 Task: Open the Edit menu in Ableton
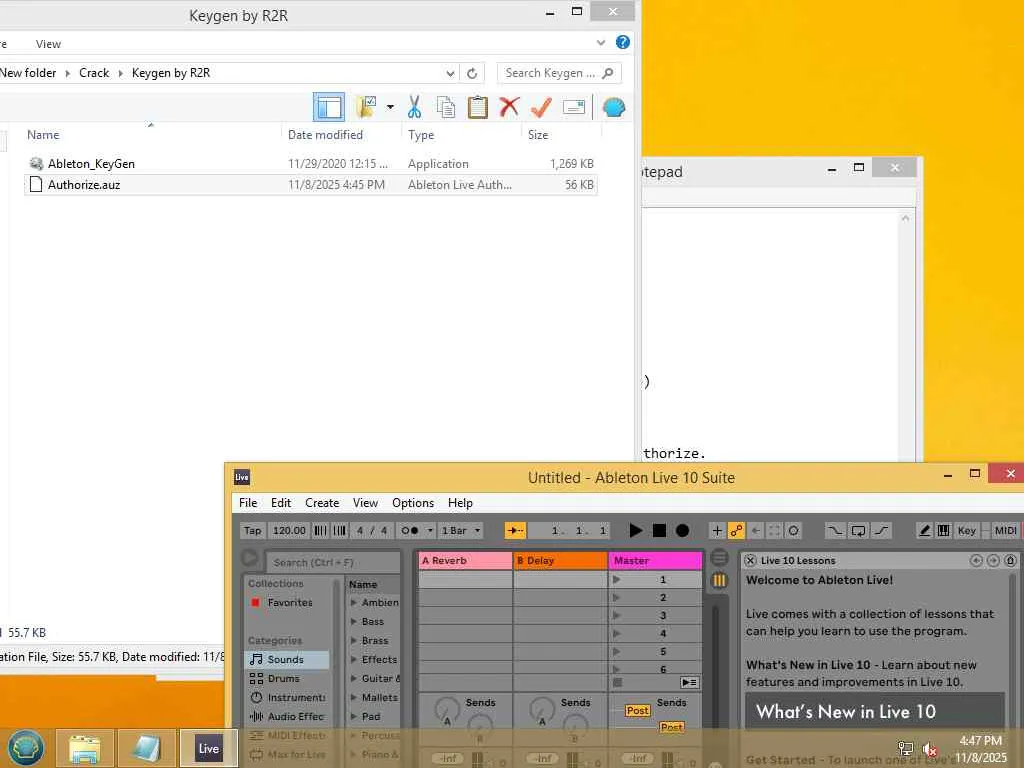coord(281,503)
